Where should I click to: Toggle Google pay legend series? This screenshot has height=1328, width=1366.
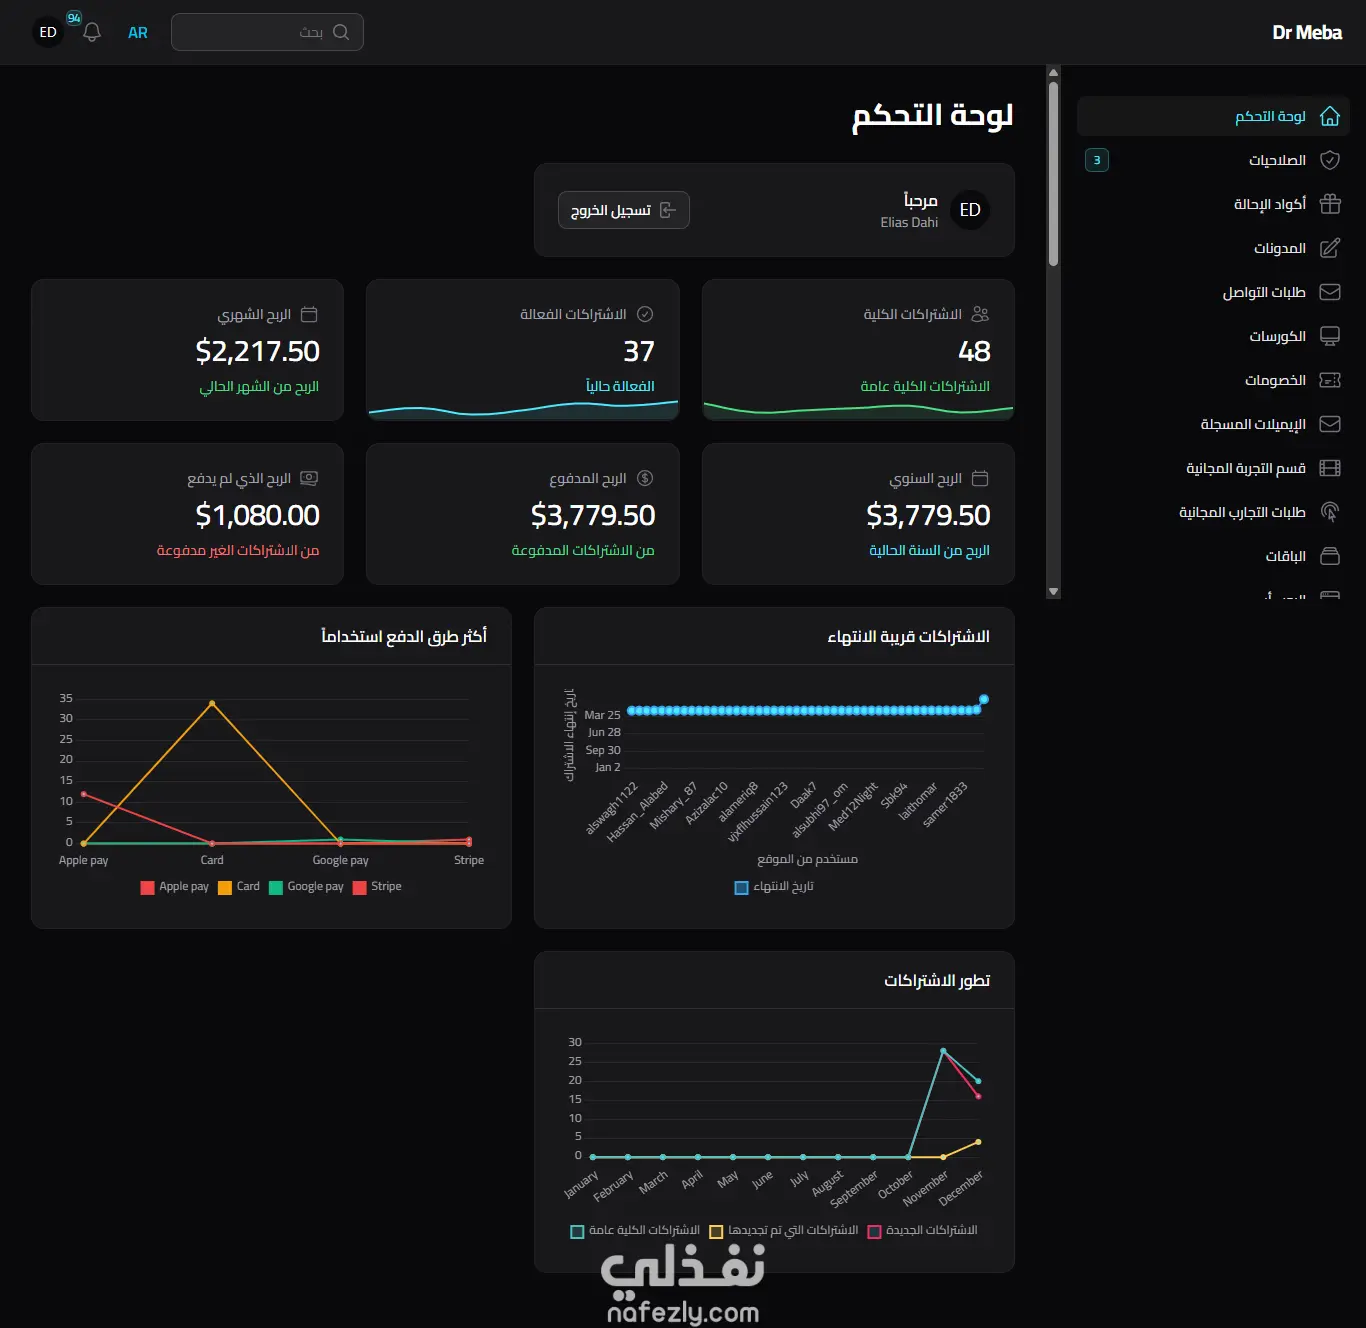point(306,887)
